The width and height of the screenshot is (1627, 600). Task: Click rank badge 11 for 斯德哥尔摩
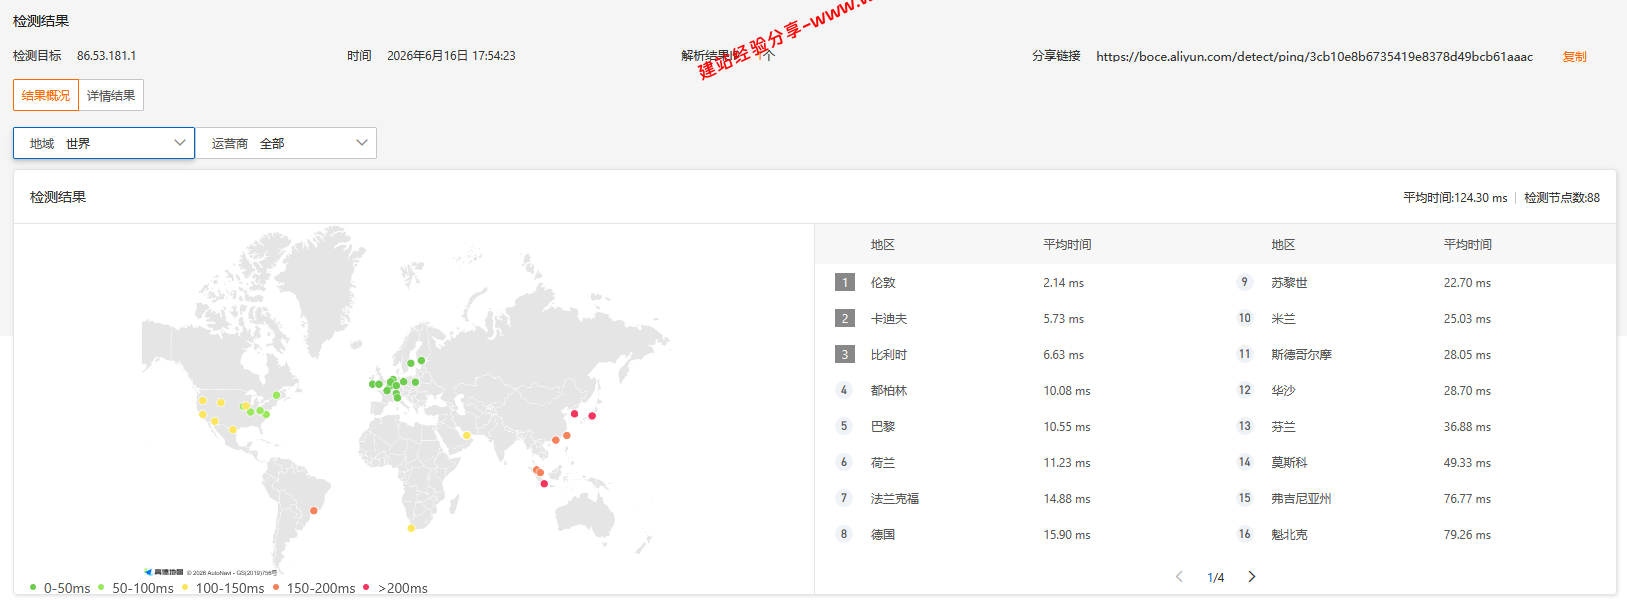tap(1244, 354)
